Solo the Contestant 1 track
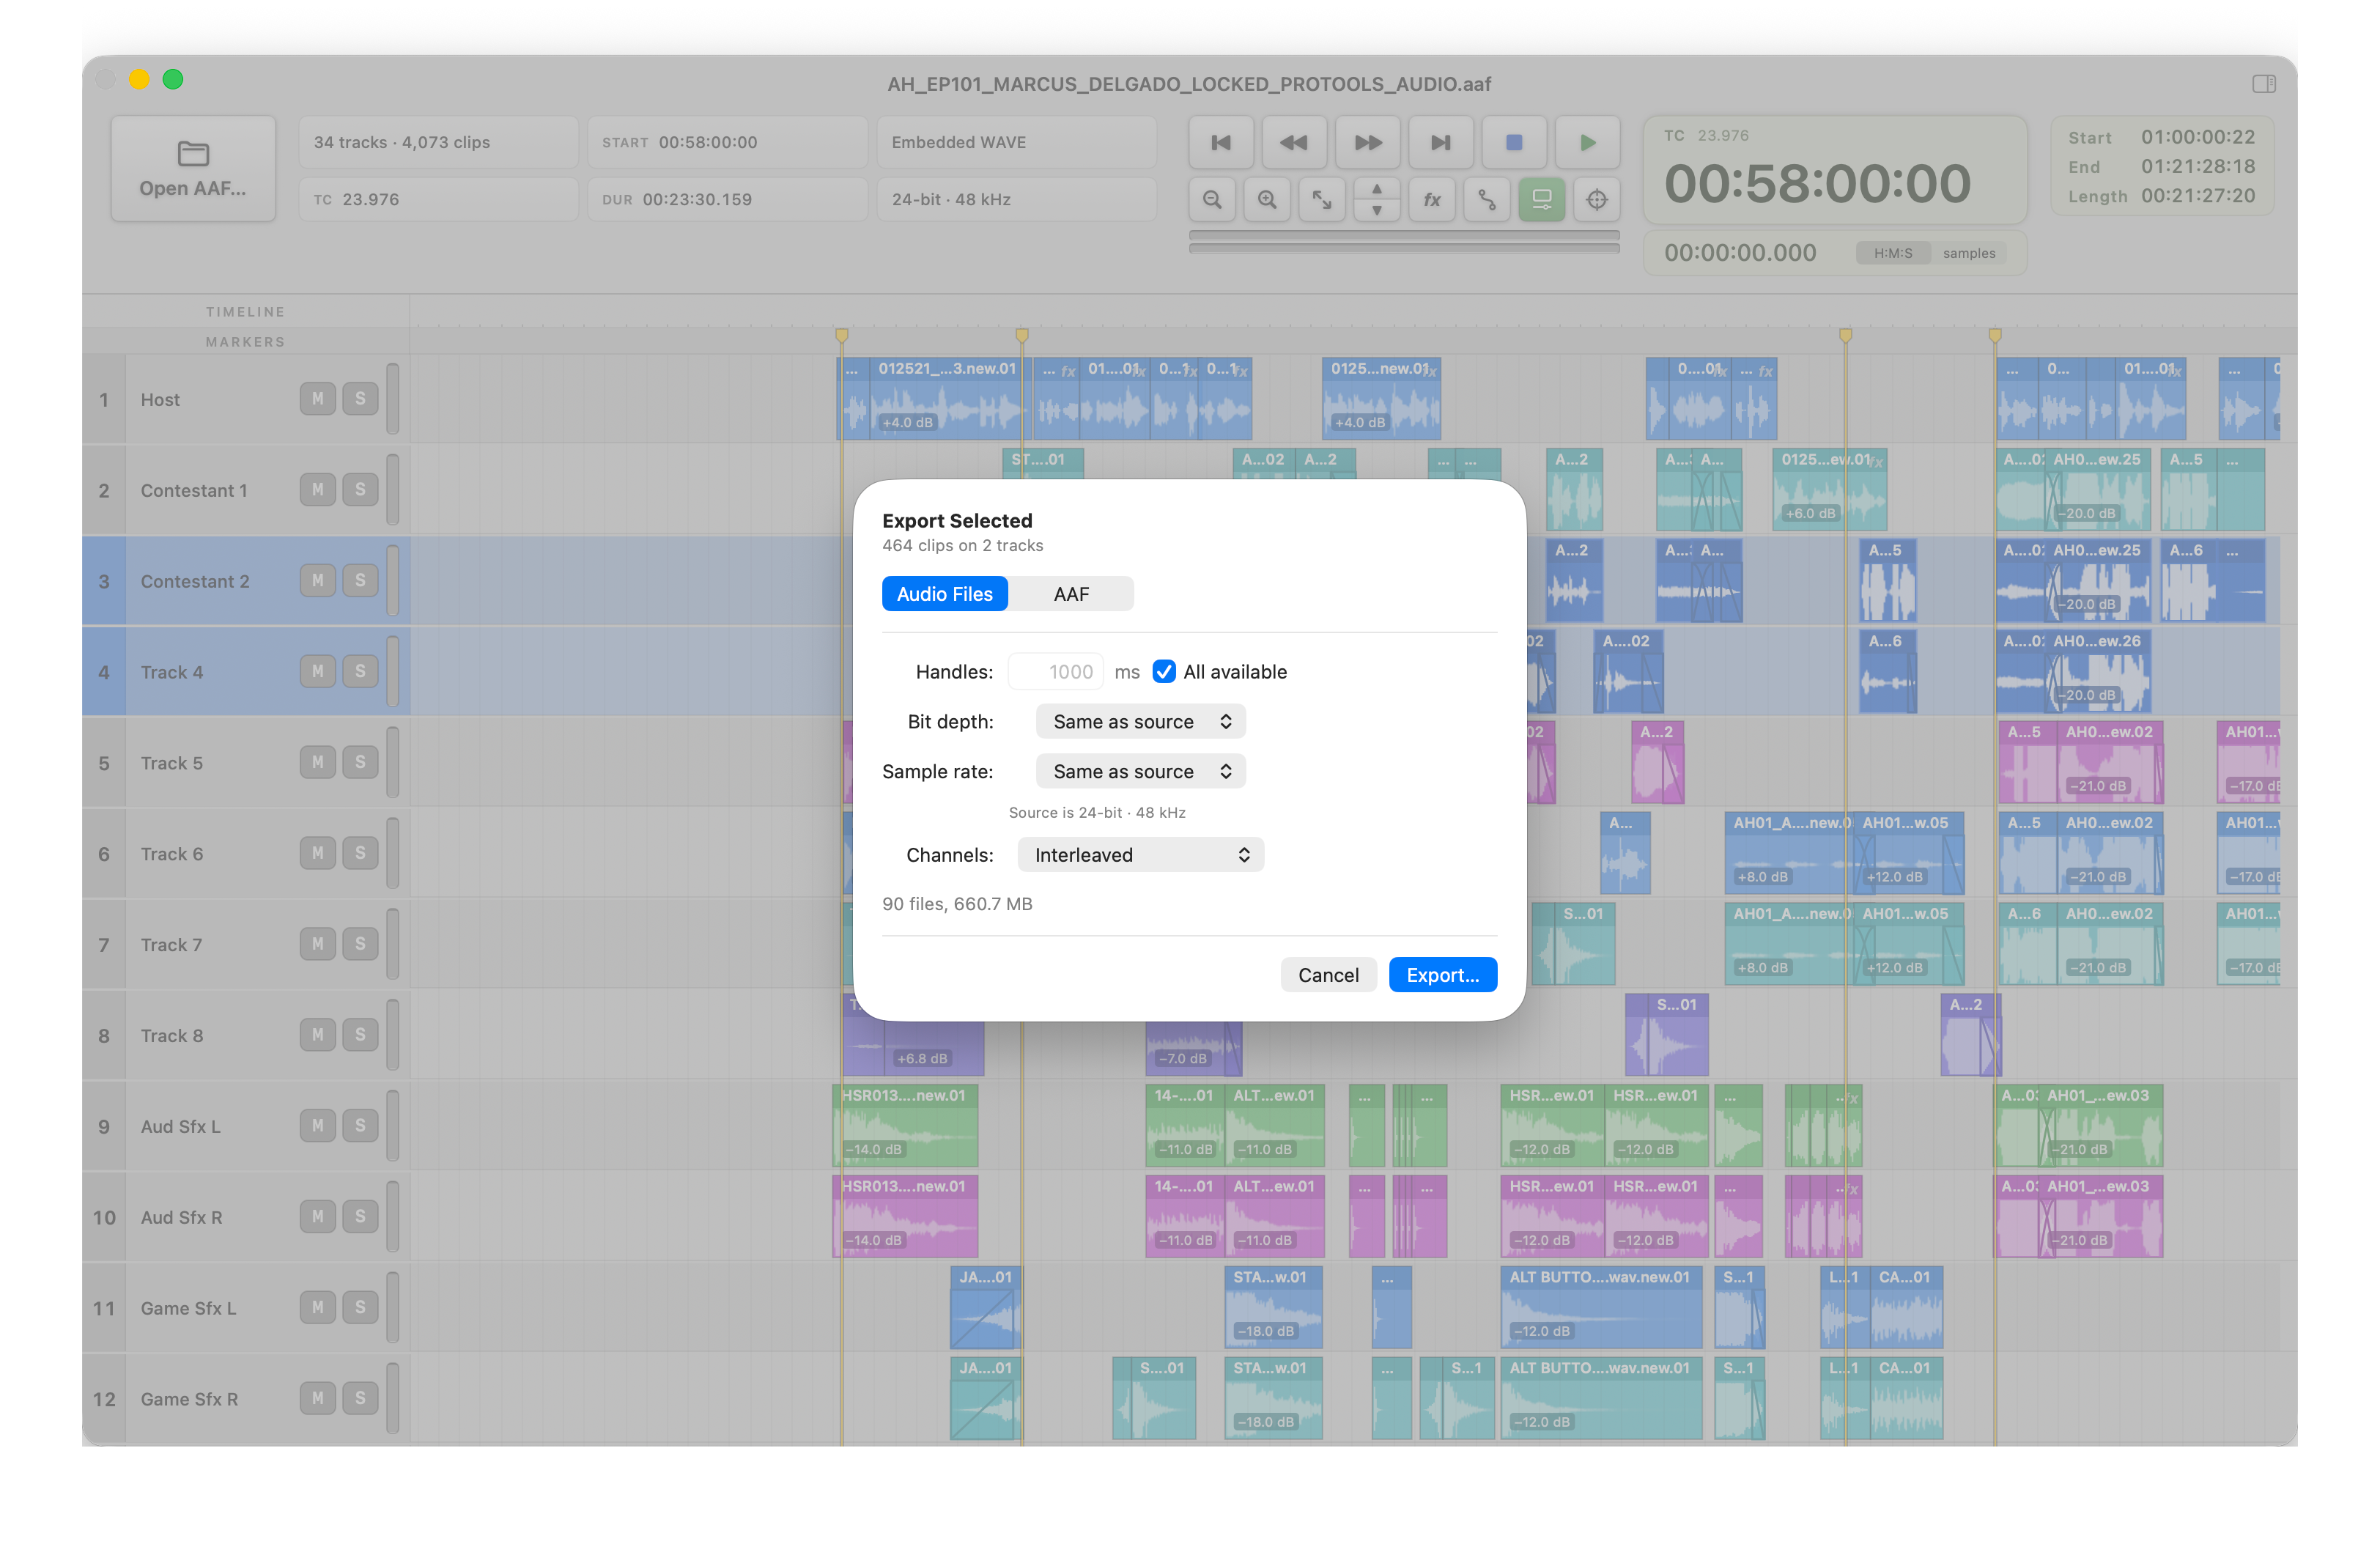 360,490
